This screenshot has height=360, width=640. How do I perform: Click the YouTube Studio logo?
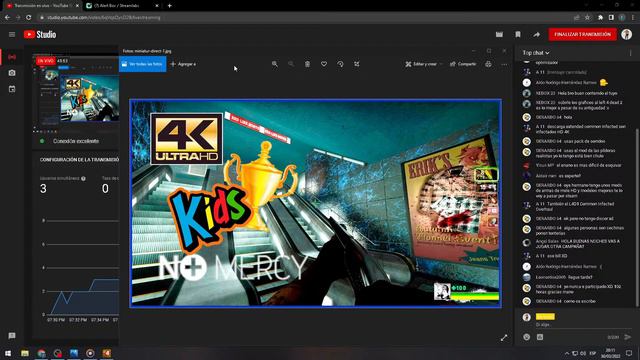click(x=40, y=35)
